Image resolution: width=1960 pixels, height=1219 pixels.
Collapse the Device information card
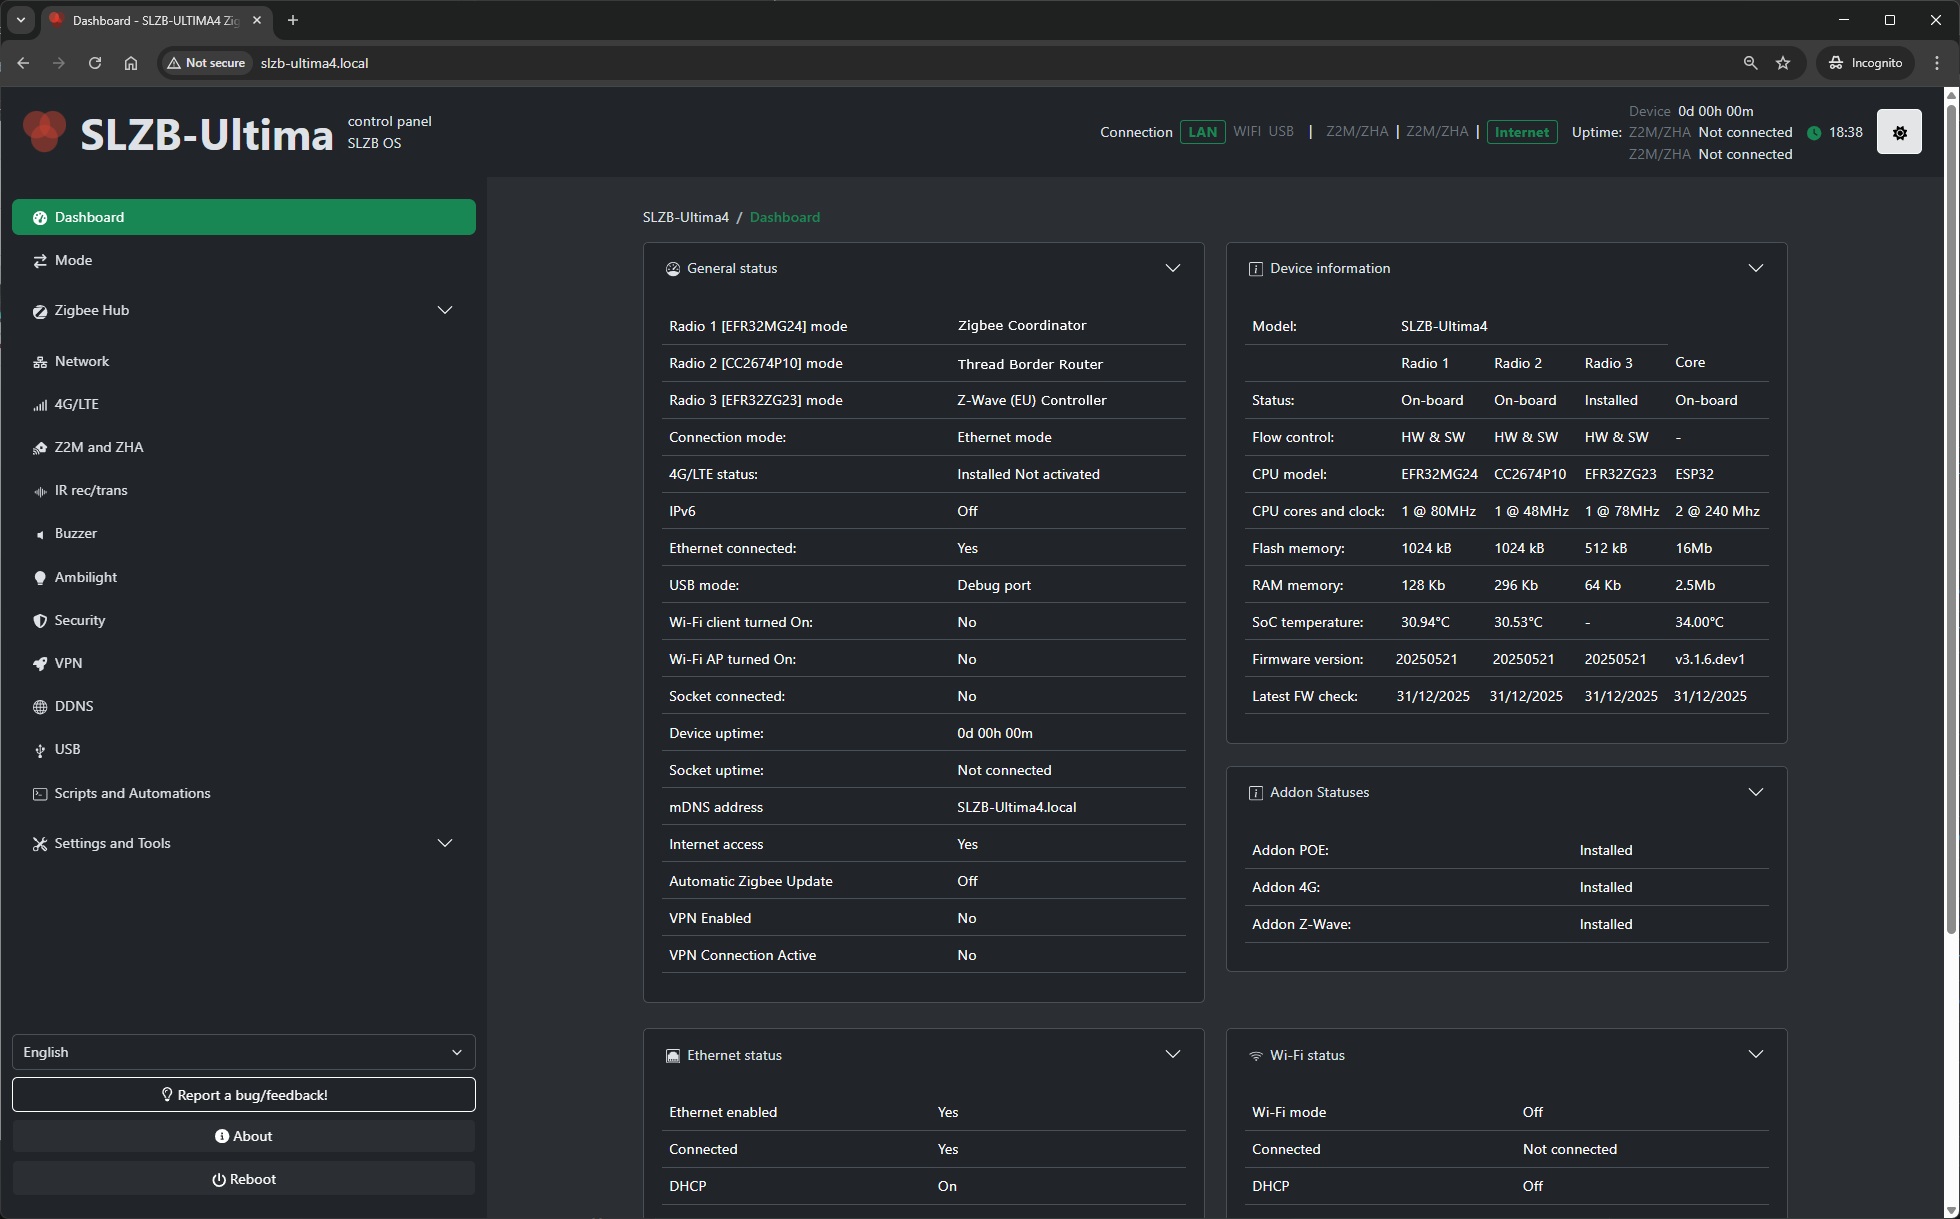click(1755, 268)
